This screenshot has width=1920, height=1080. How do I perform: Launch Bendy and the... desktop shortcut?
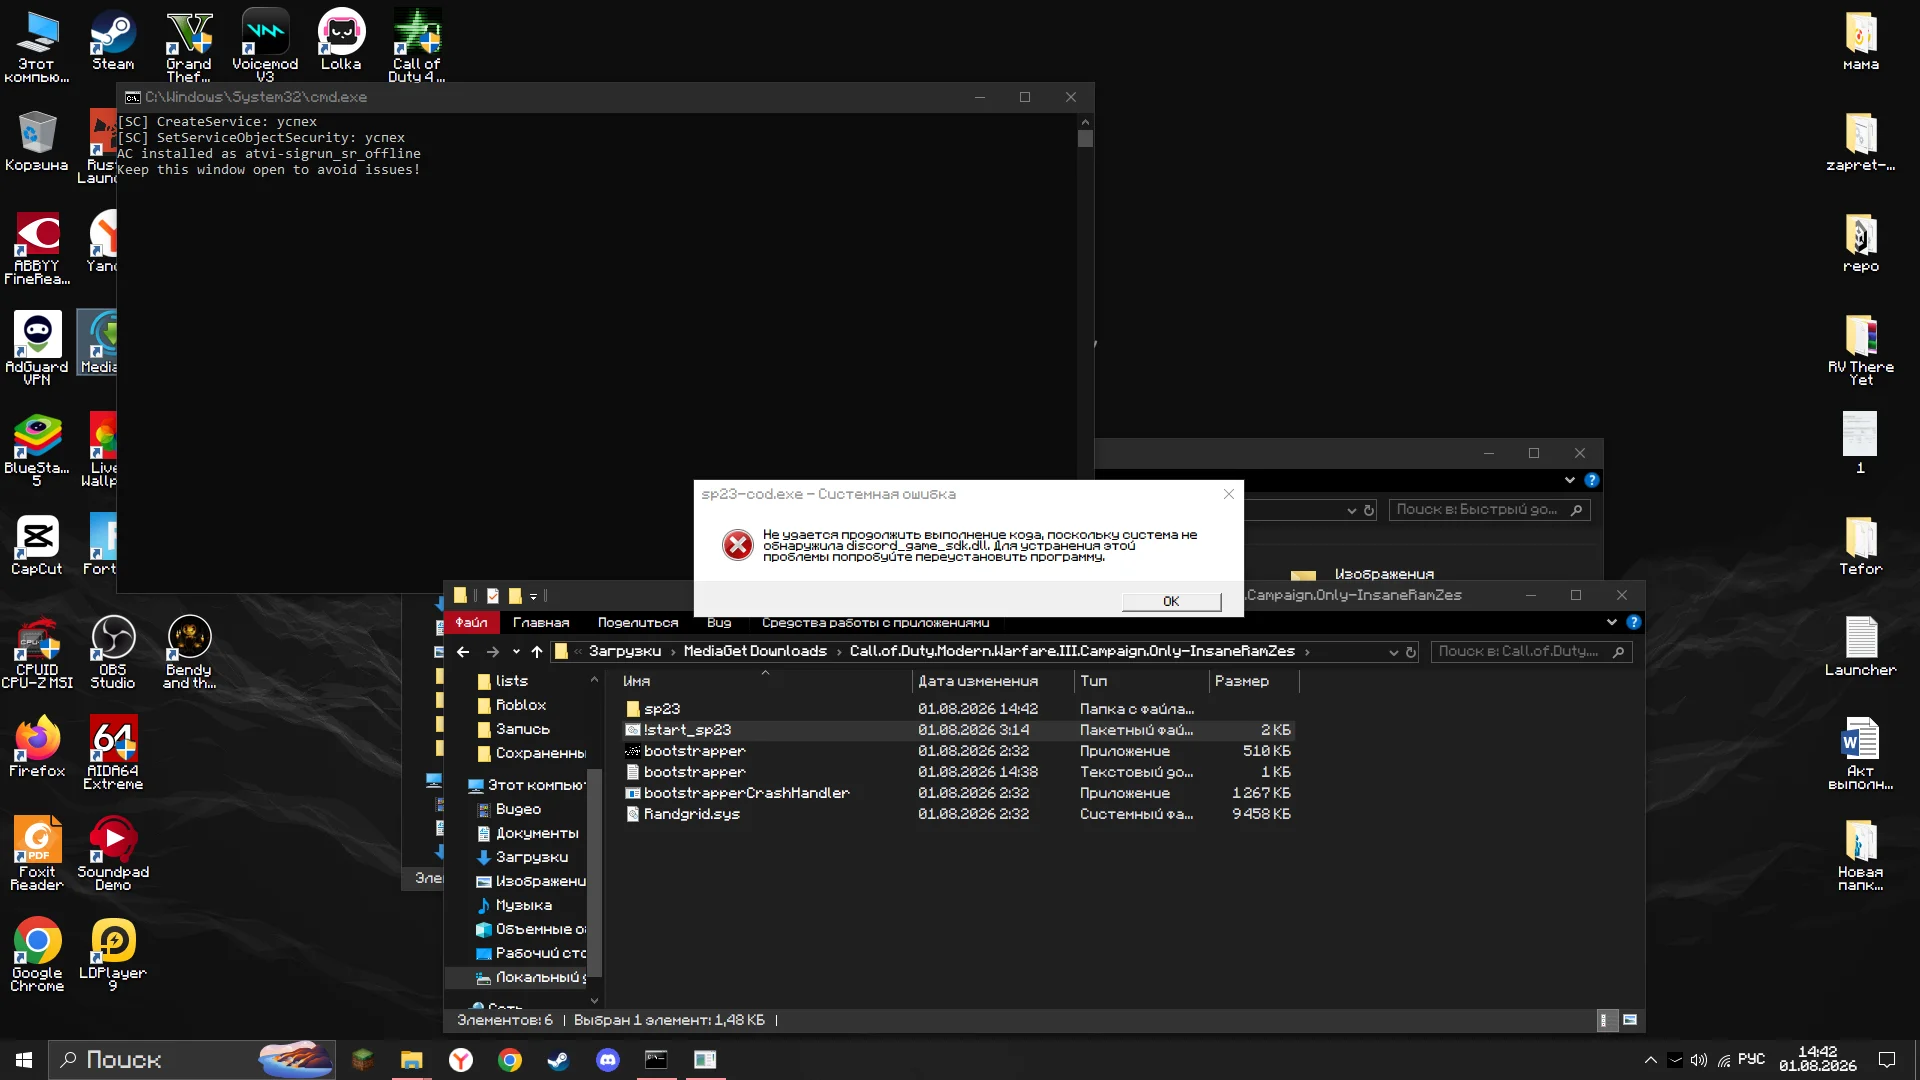tap(189, 652)
